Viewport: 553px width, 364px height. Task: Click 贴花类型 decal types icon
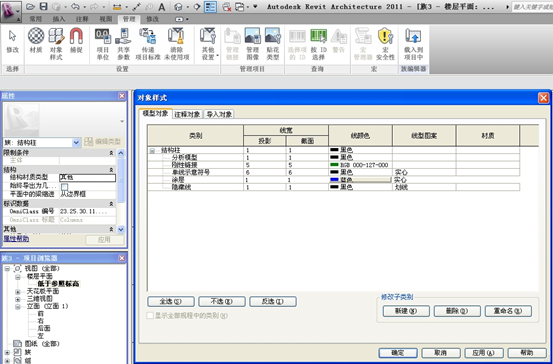coord(273,44)
